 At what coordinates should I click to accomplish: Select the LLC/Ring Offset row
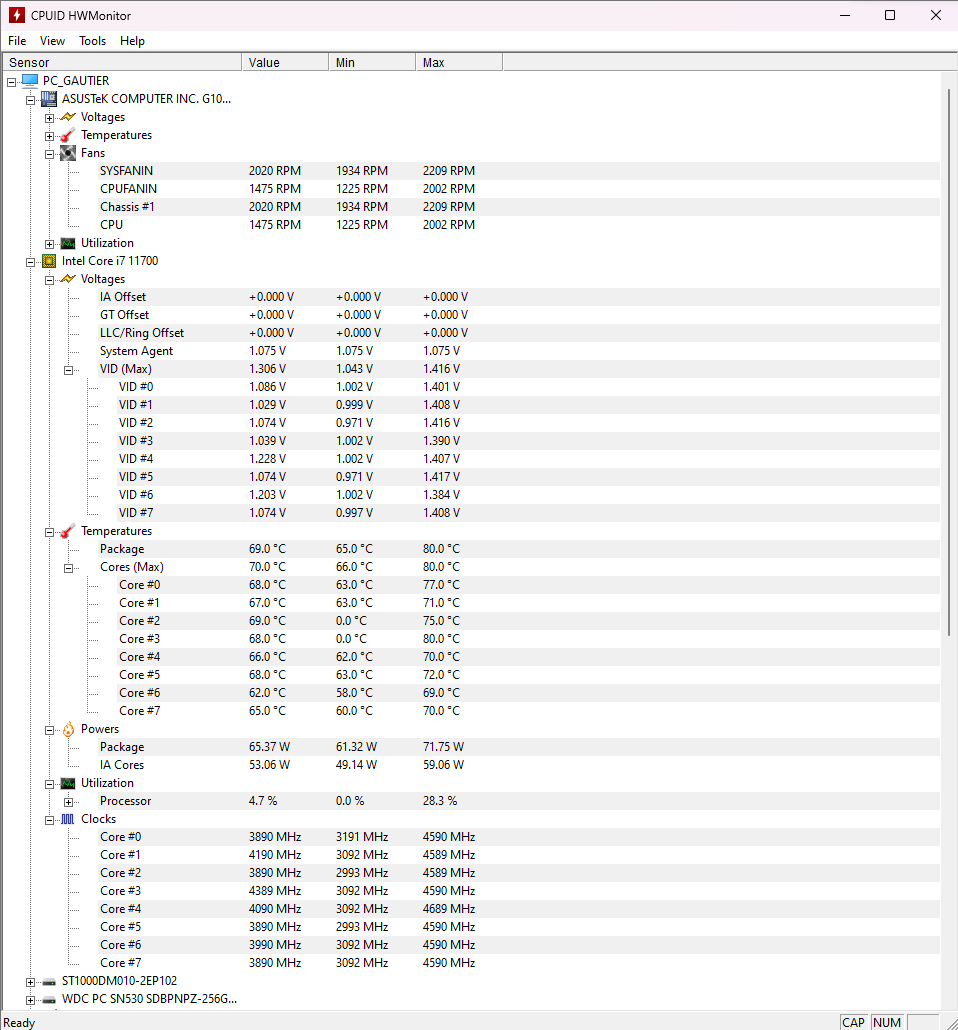[519, 333]
